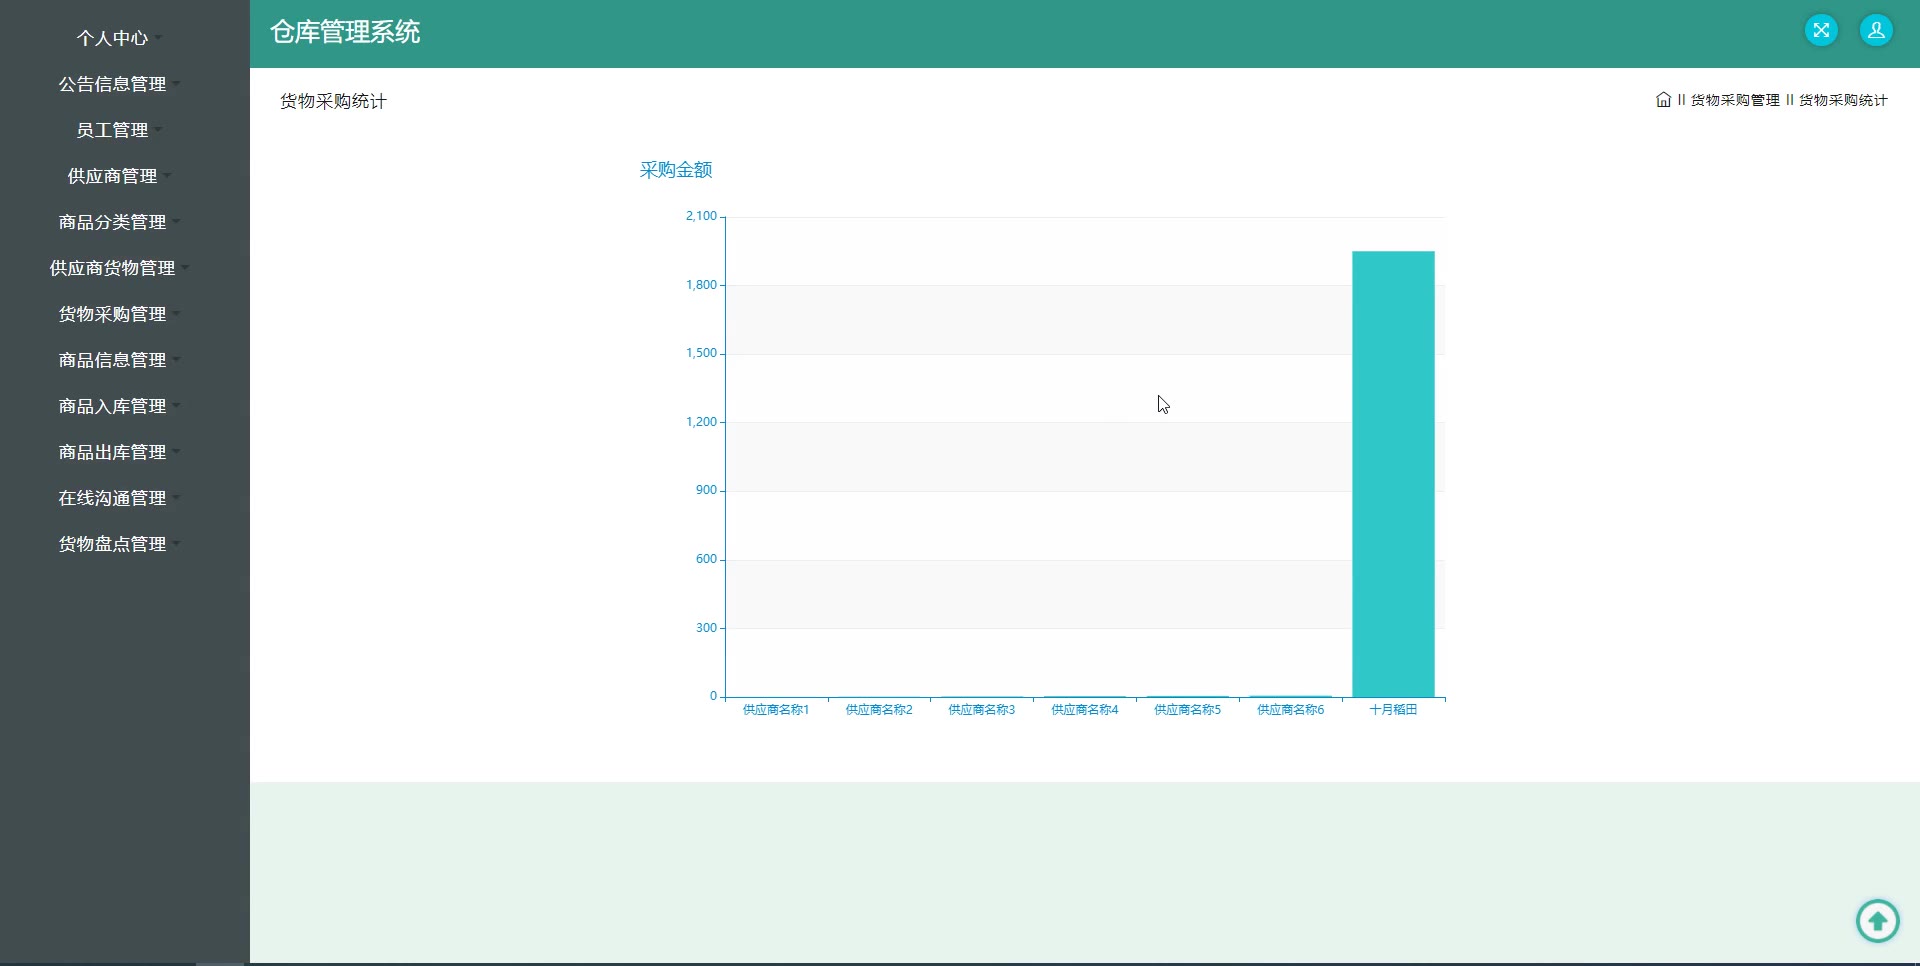Open the 公告信息管理 menu
This screenshot has height=966, width=1920.
(x=112, y=84)
